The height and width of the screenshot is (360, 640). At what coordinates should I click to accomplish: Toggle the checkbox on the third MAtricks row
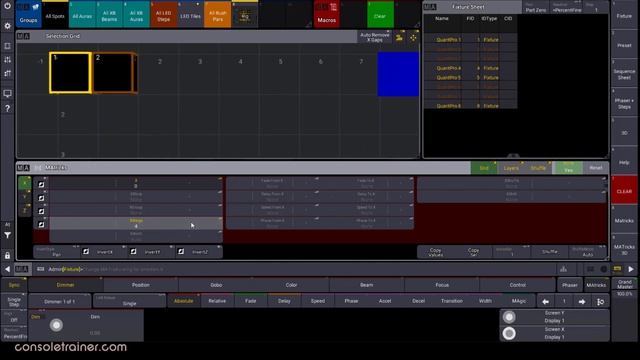point(41,211)
